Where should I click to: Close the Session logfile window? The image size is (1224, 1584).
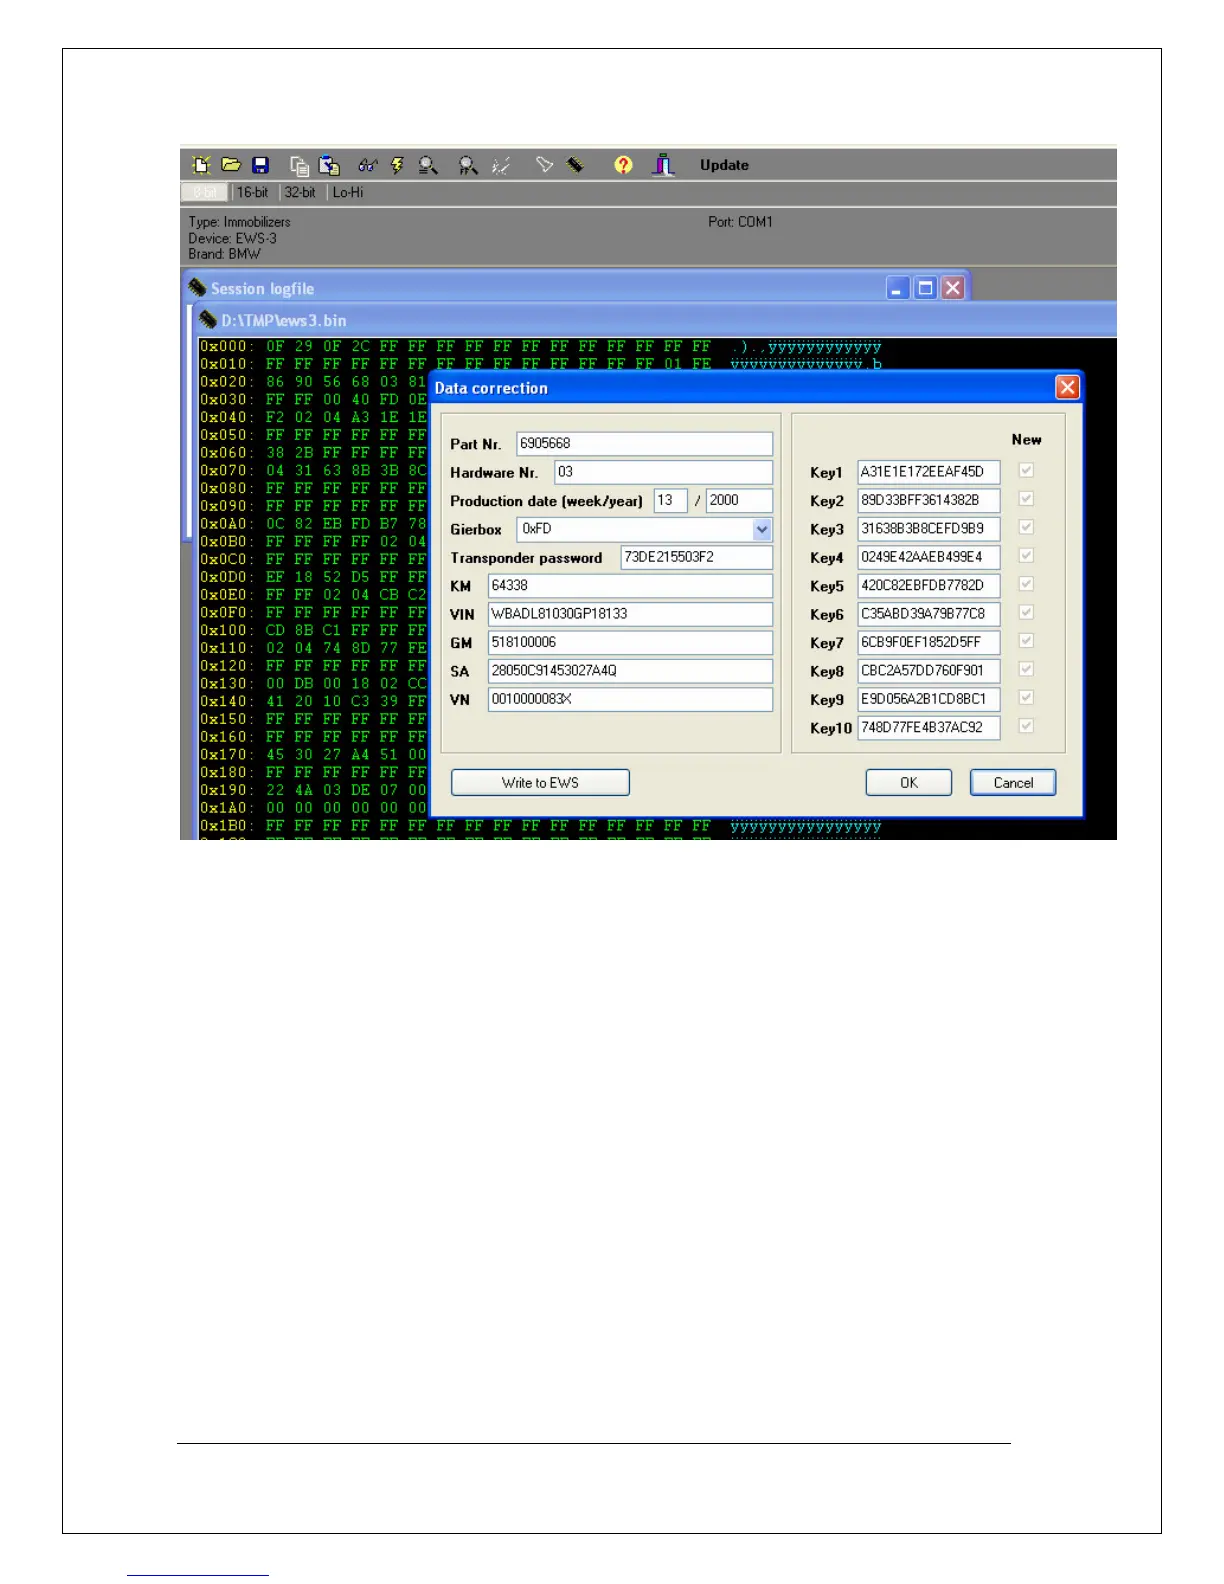pos(953,288)
